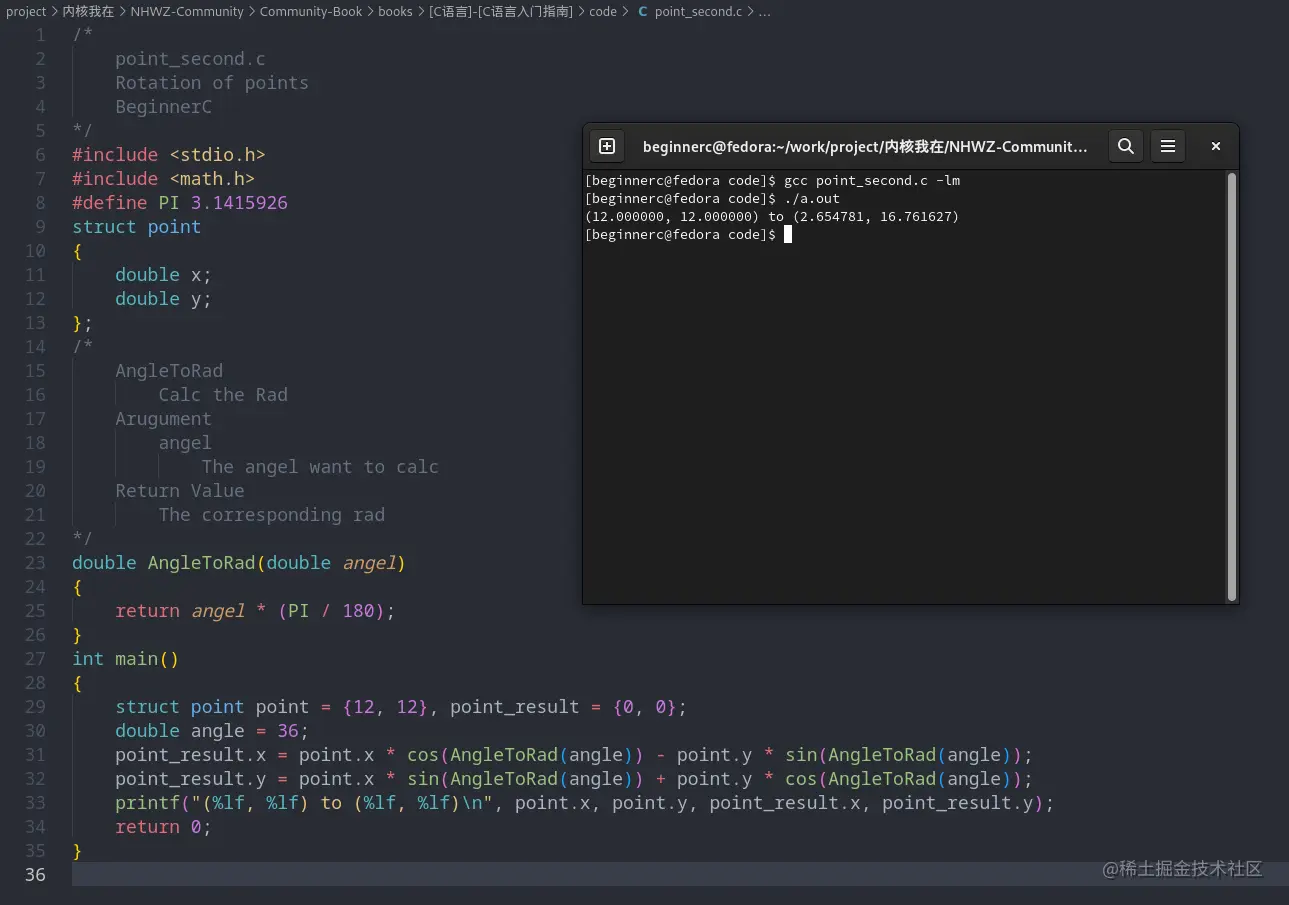1289x905 pixels.
Task: Click the terminal vertical scrollbar
Action: point(1232,386)
